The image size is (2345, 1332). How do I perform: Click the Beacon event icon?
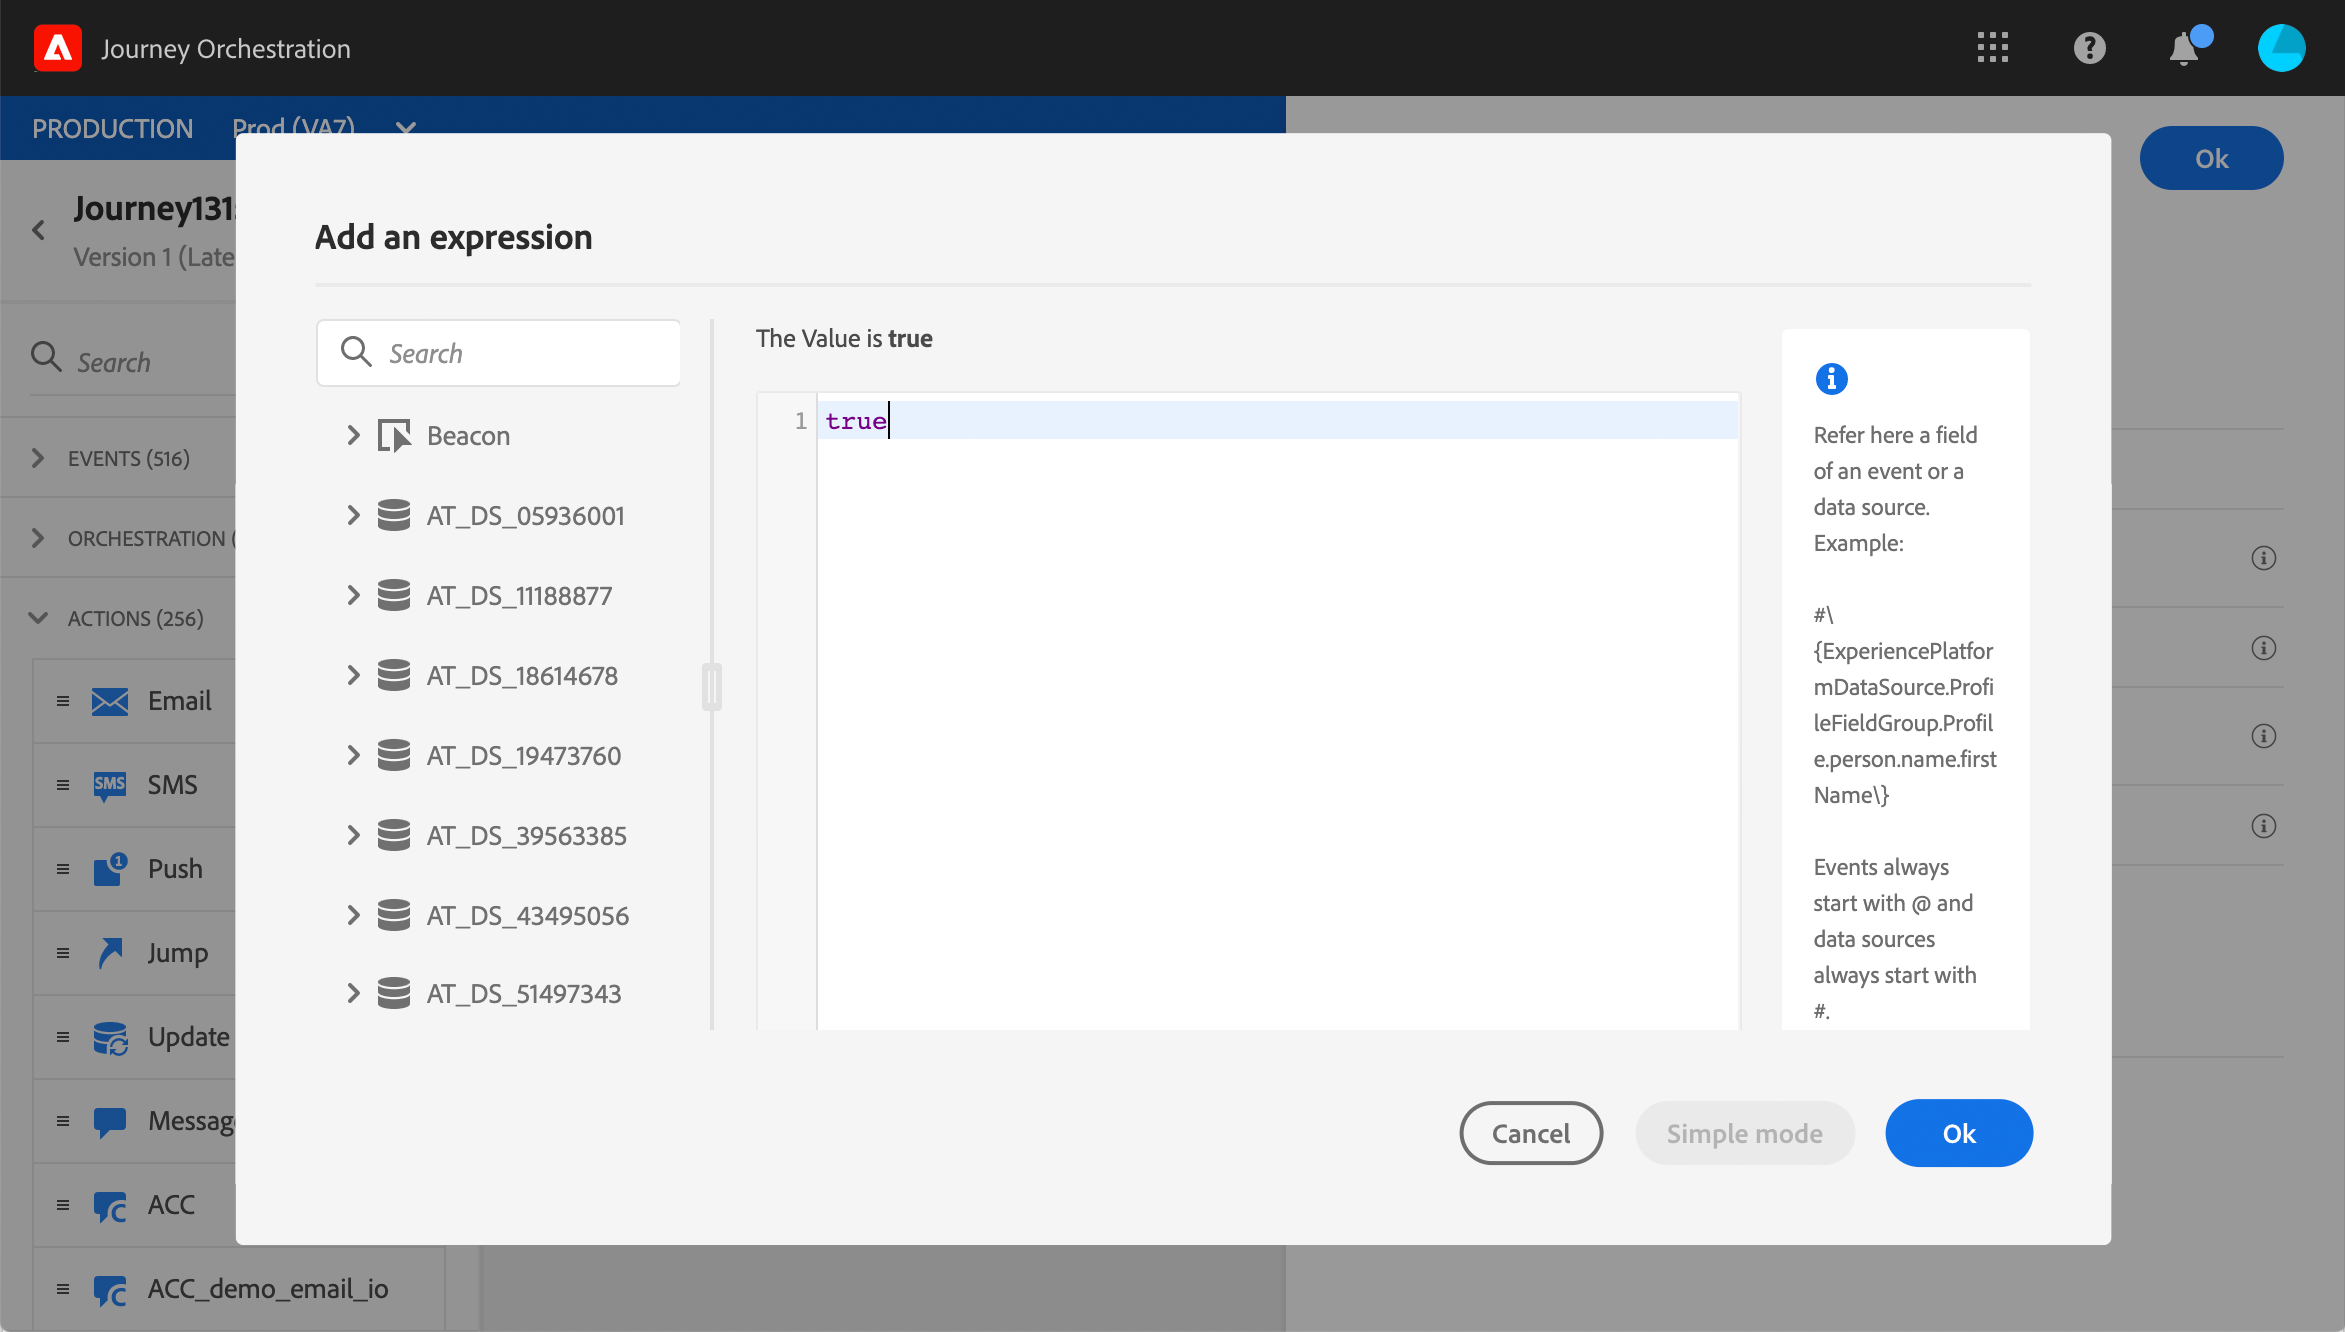click(x=394, y=436)
